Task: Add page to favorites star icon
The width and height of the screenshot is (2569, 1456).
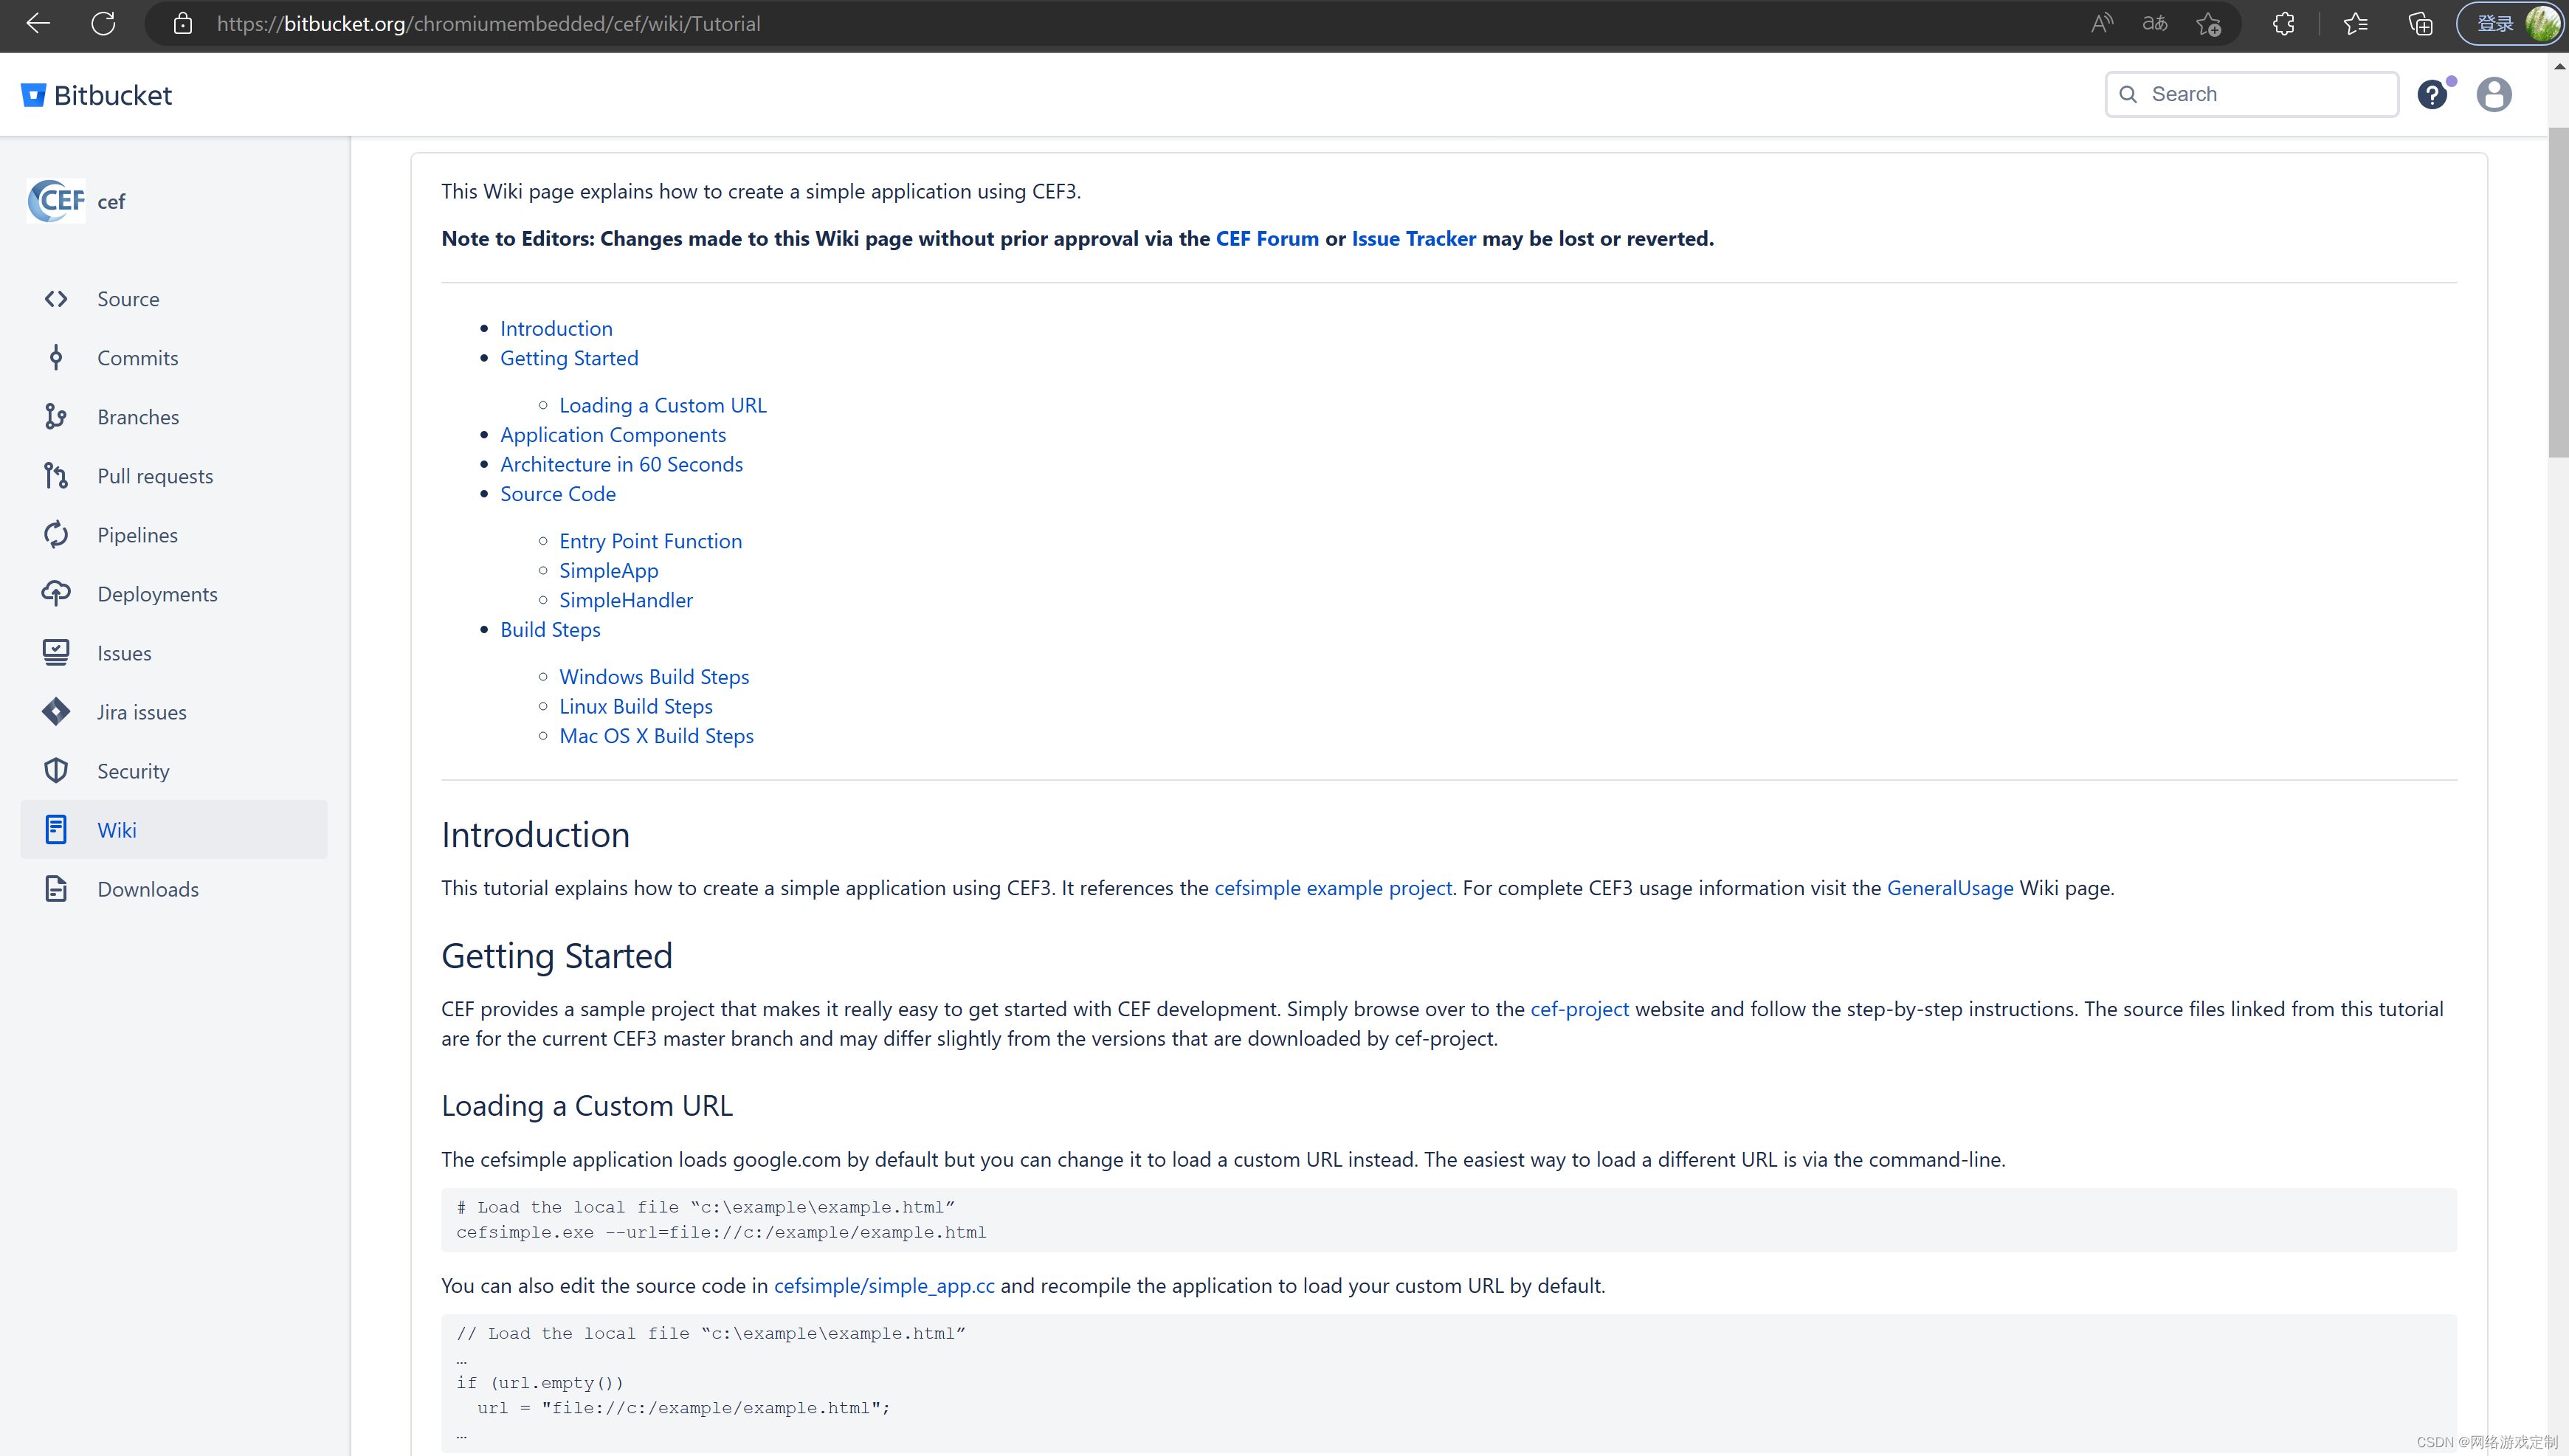Action: 2208,23
